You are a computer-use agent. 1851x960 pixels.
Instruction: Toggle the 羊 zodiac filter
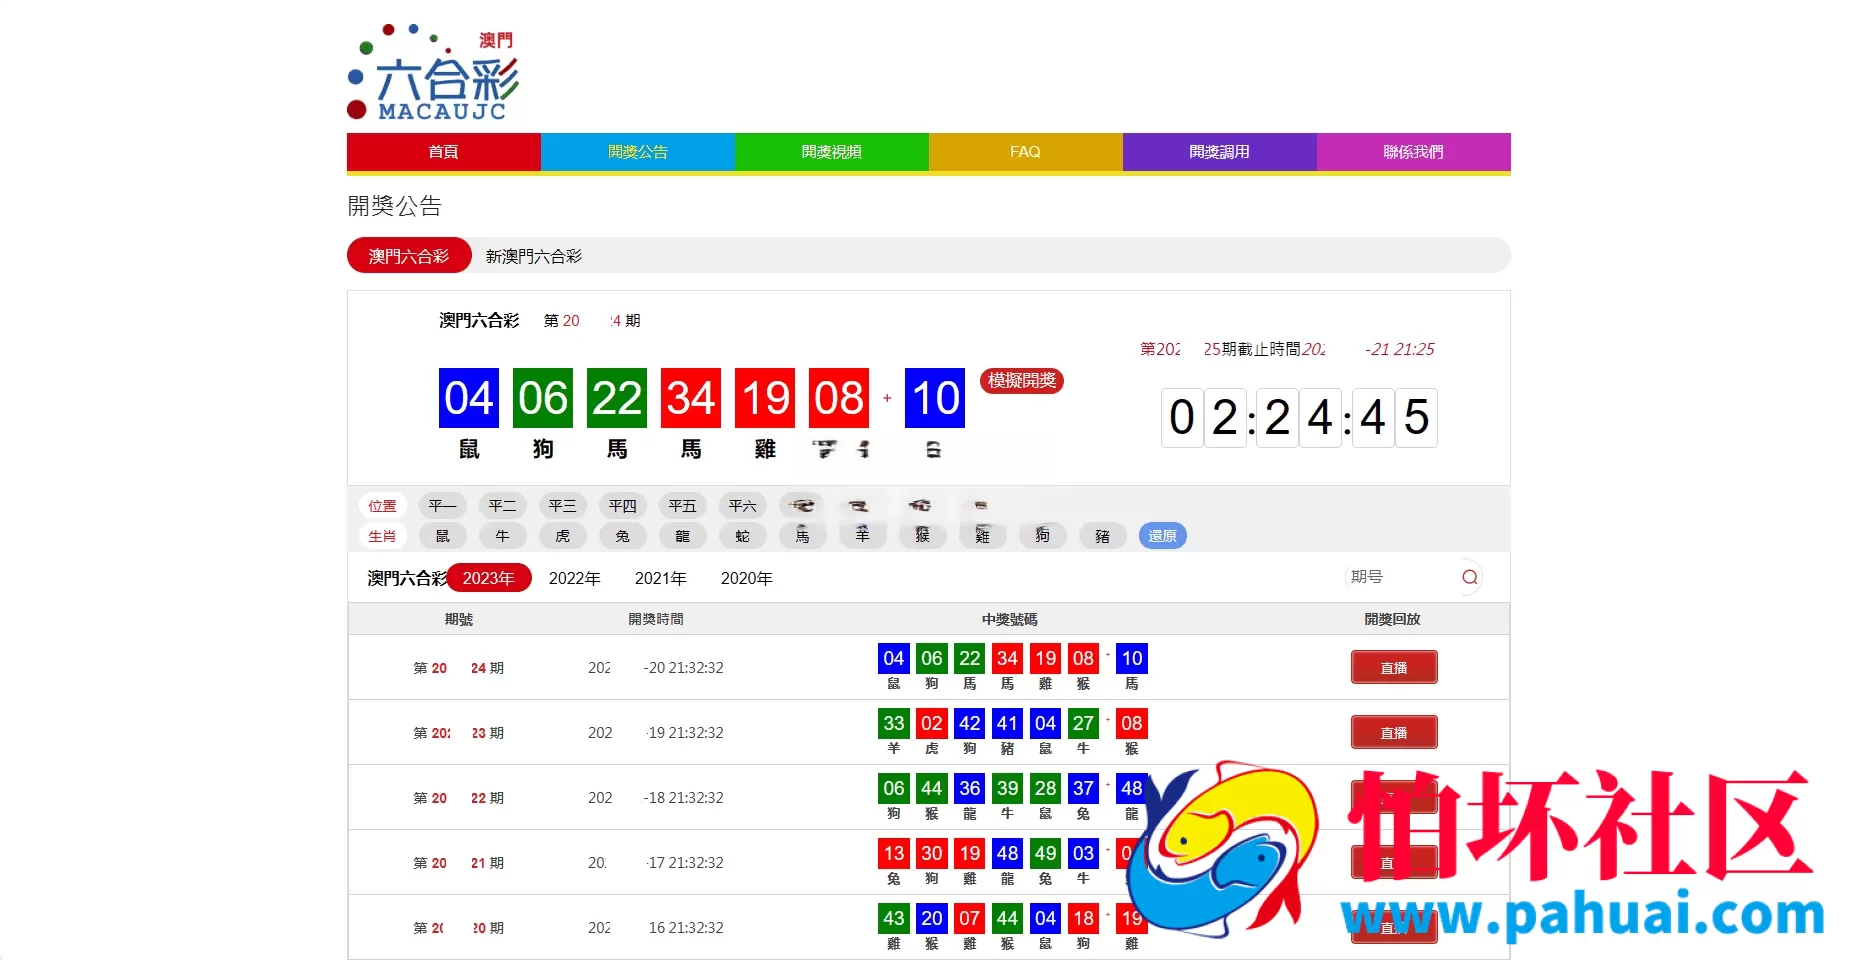click(862, 536)
